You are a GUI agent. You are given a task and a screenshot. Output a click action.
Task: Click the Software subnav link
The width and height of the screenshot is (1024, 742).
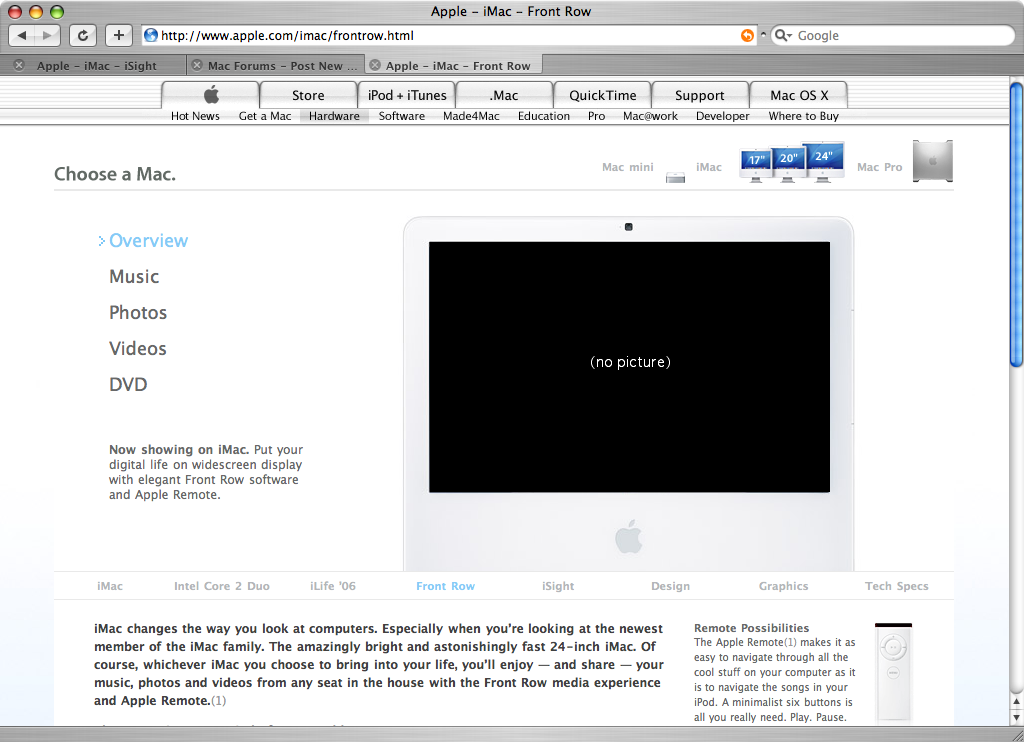(402, 116)
